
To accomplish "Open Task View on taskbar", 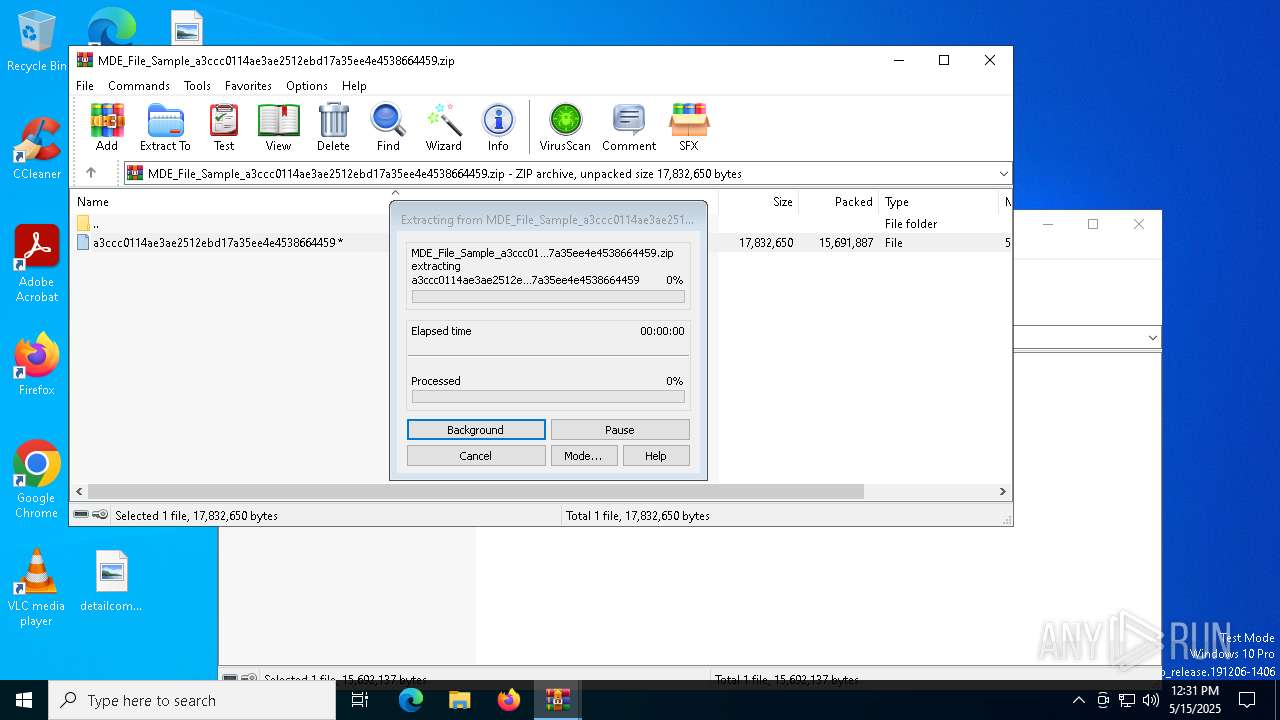I will click(x=360, y=700).
